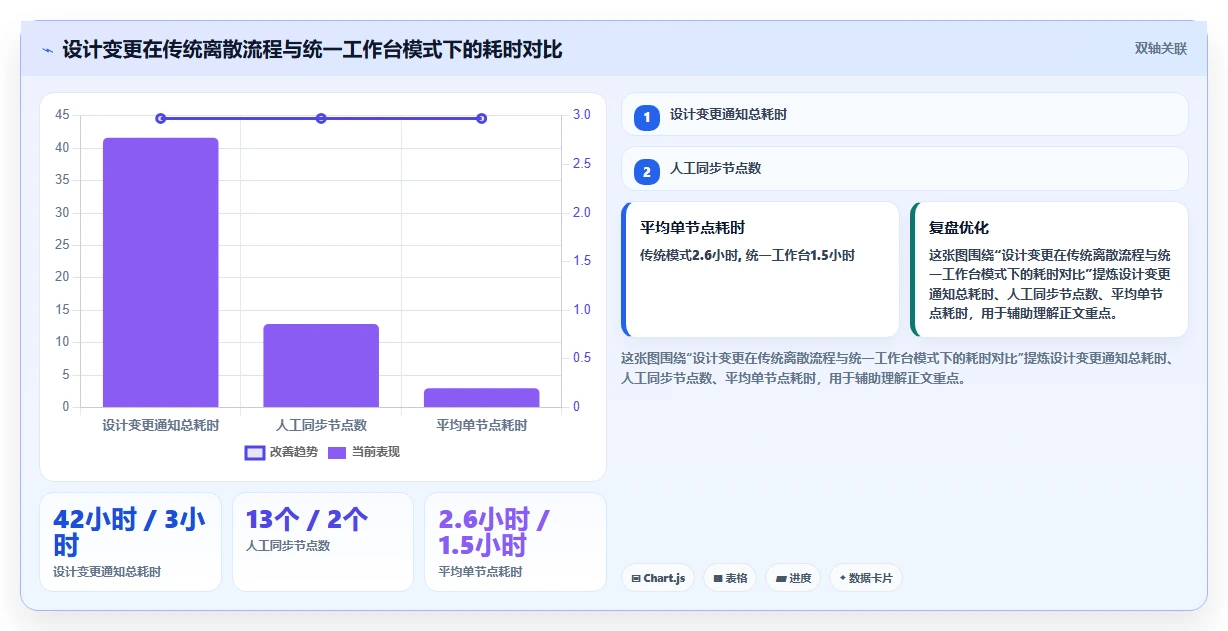Click the 双轴关联 label in header
The width and height of the screenshot is (1228, 631).
tap(1160, 49)
